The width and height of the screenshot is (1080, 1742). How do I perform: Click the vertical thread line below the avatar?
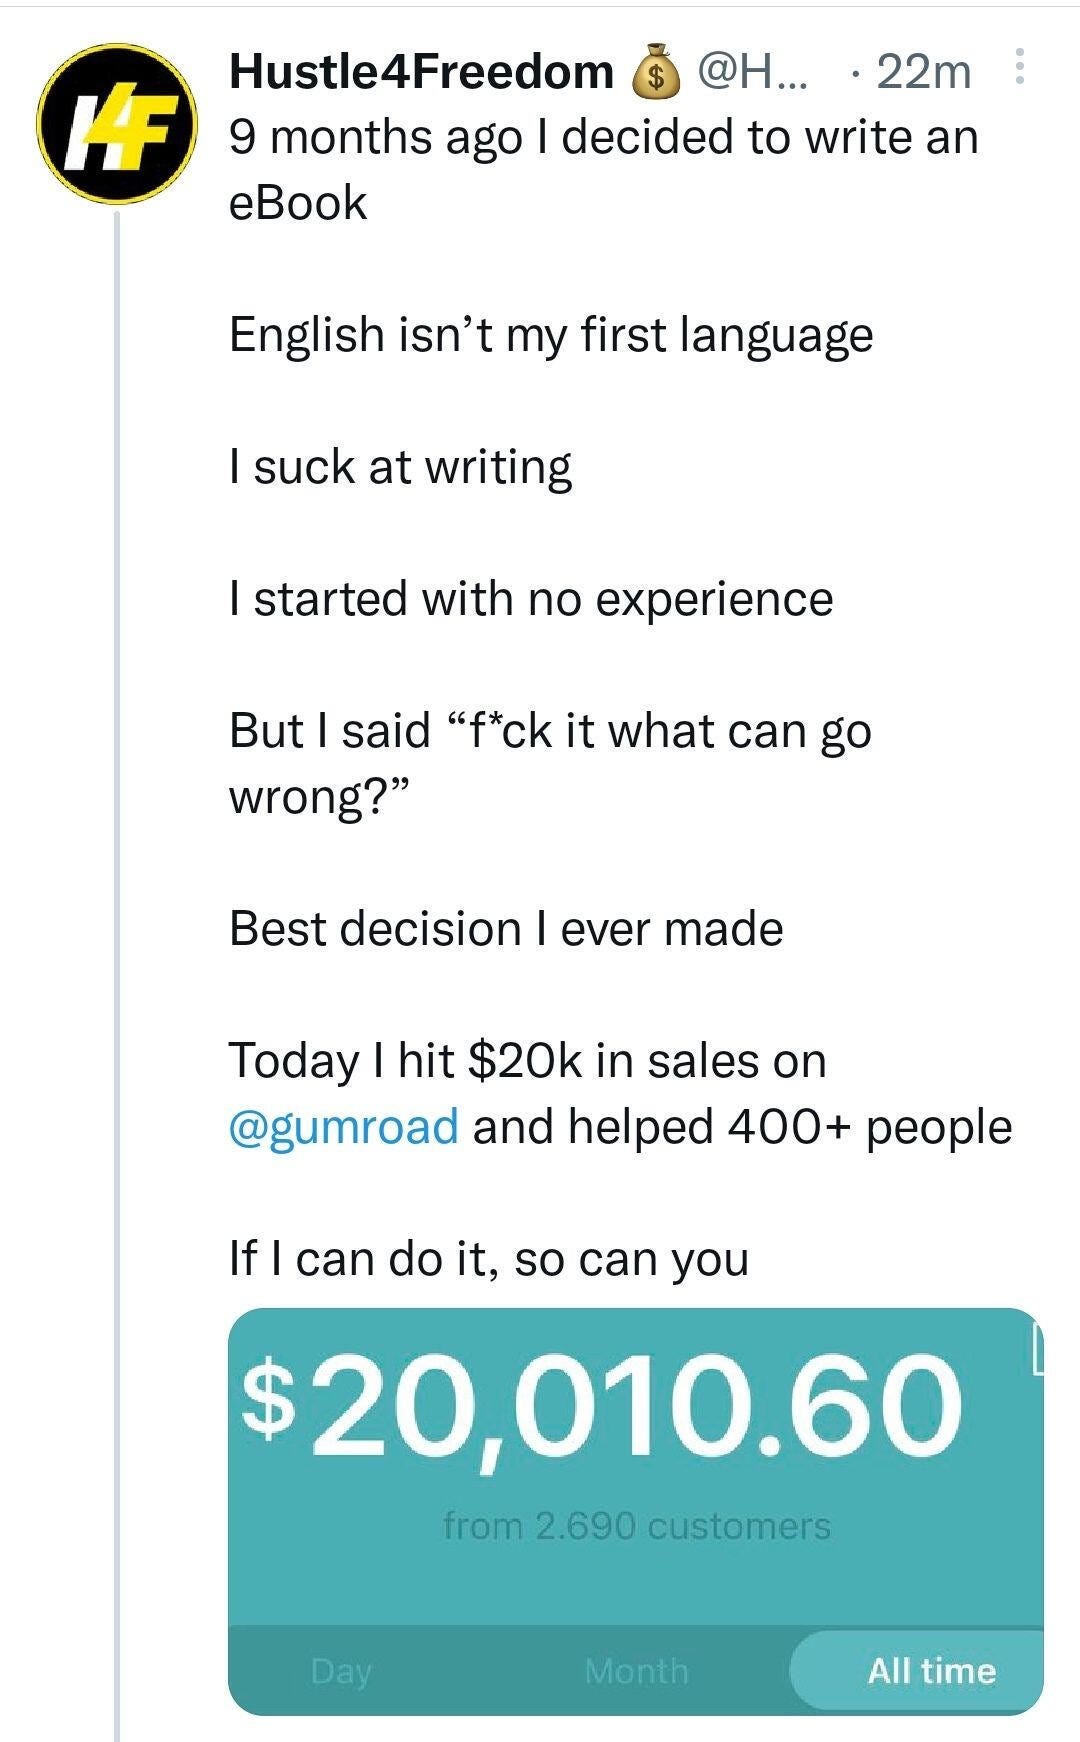point(117,900)
